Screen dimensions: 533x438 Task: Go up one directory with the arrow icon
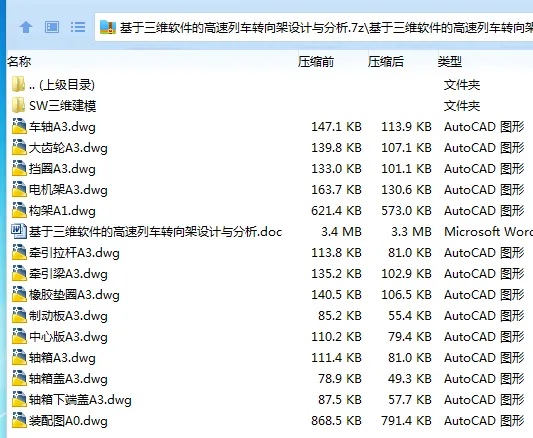[x=26, y=27]
